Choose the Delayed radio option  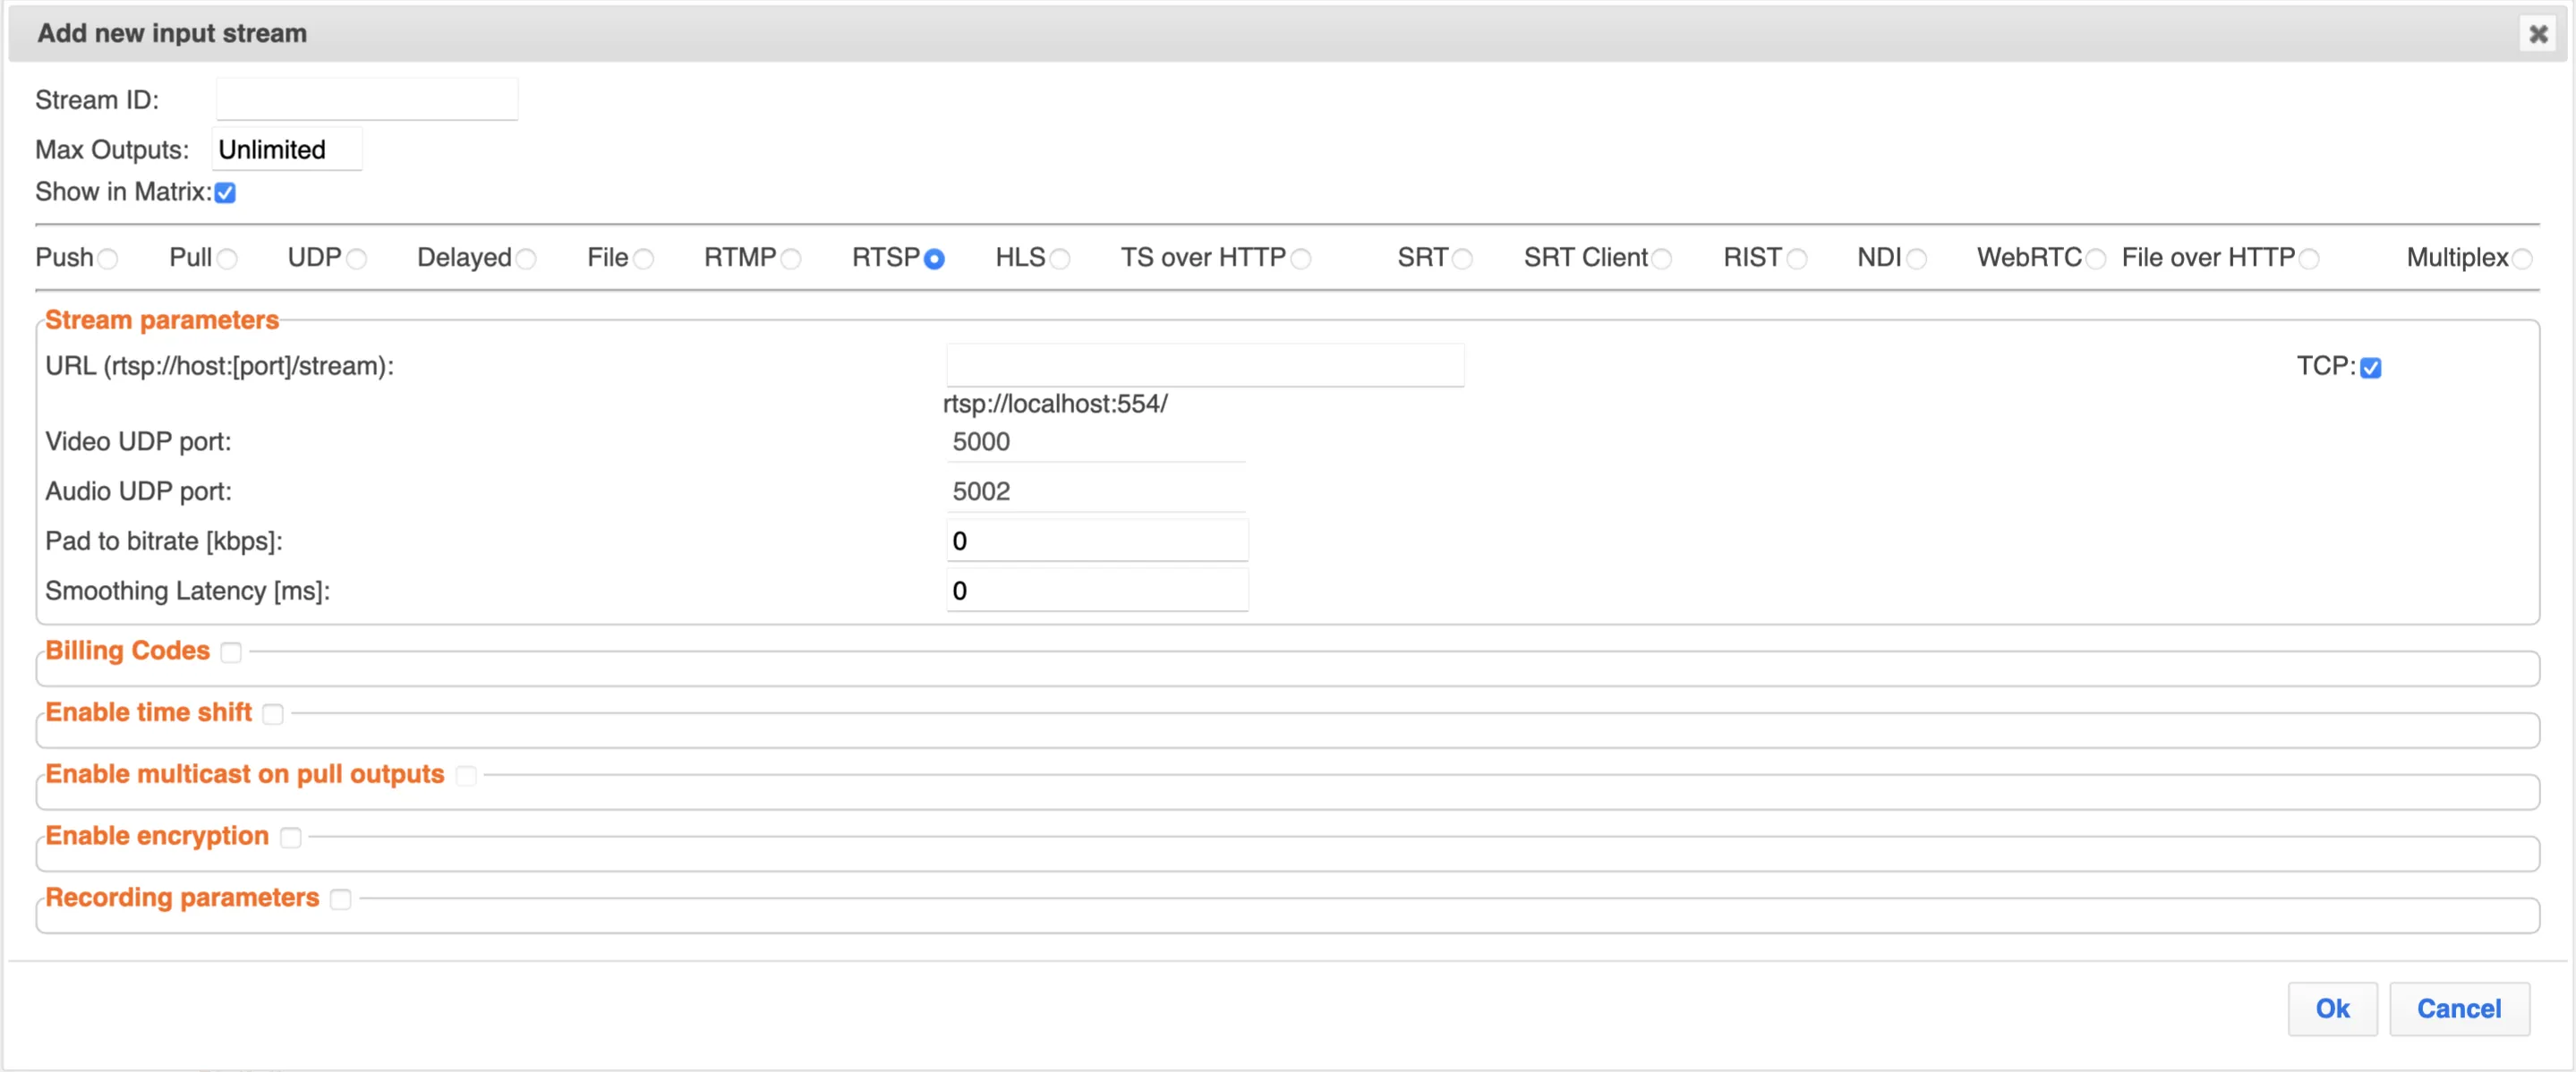pos(526,259)
